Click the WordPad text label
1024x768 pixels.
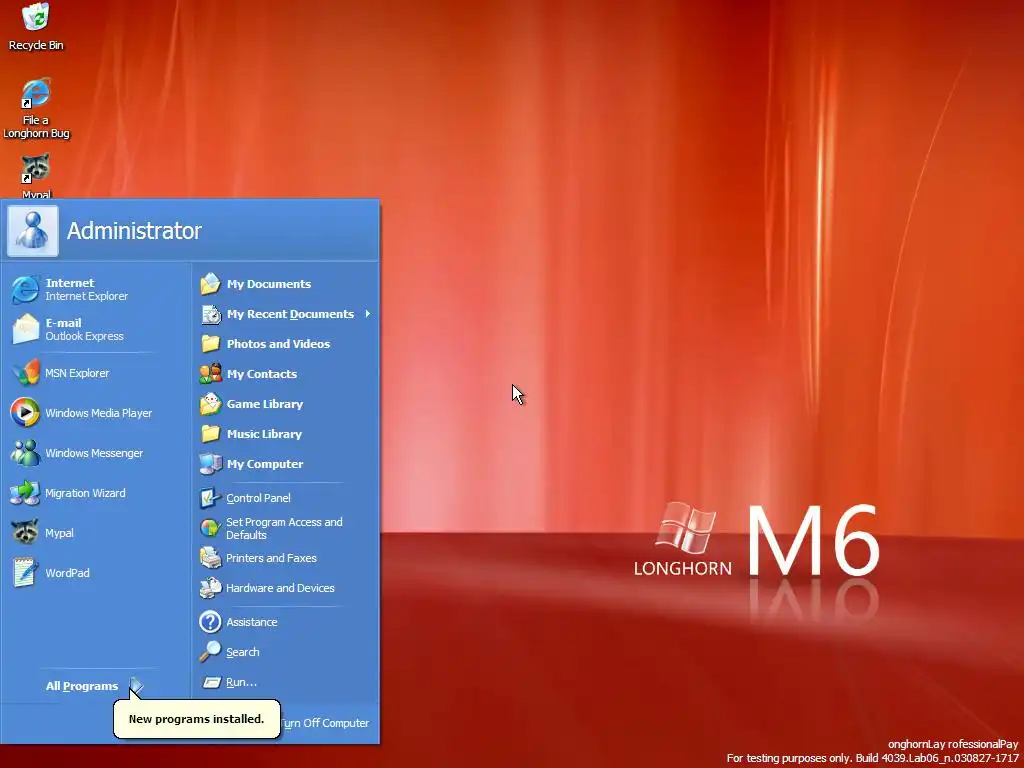click(x=67, y=573)
